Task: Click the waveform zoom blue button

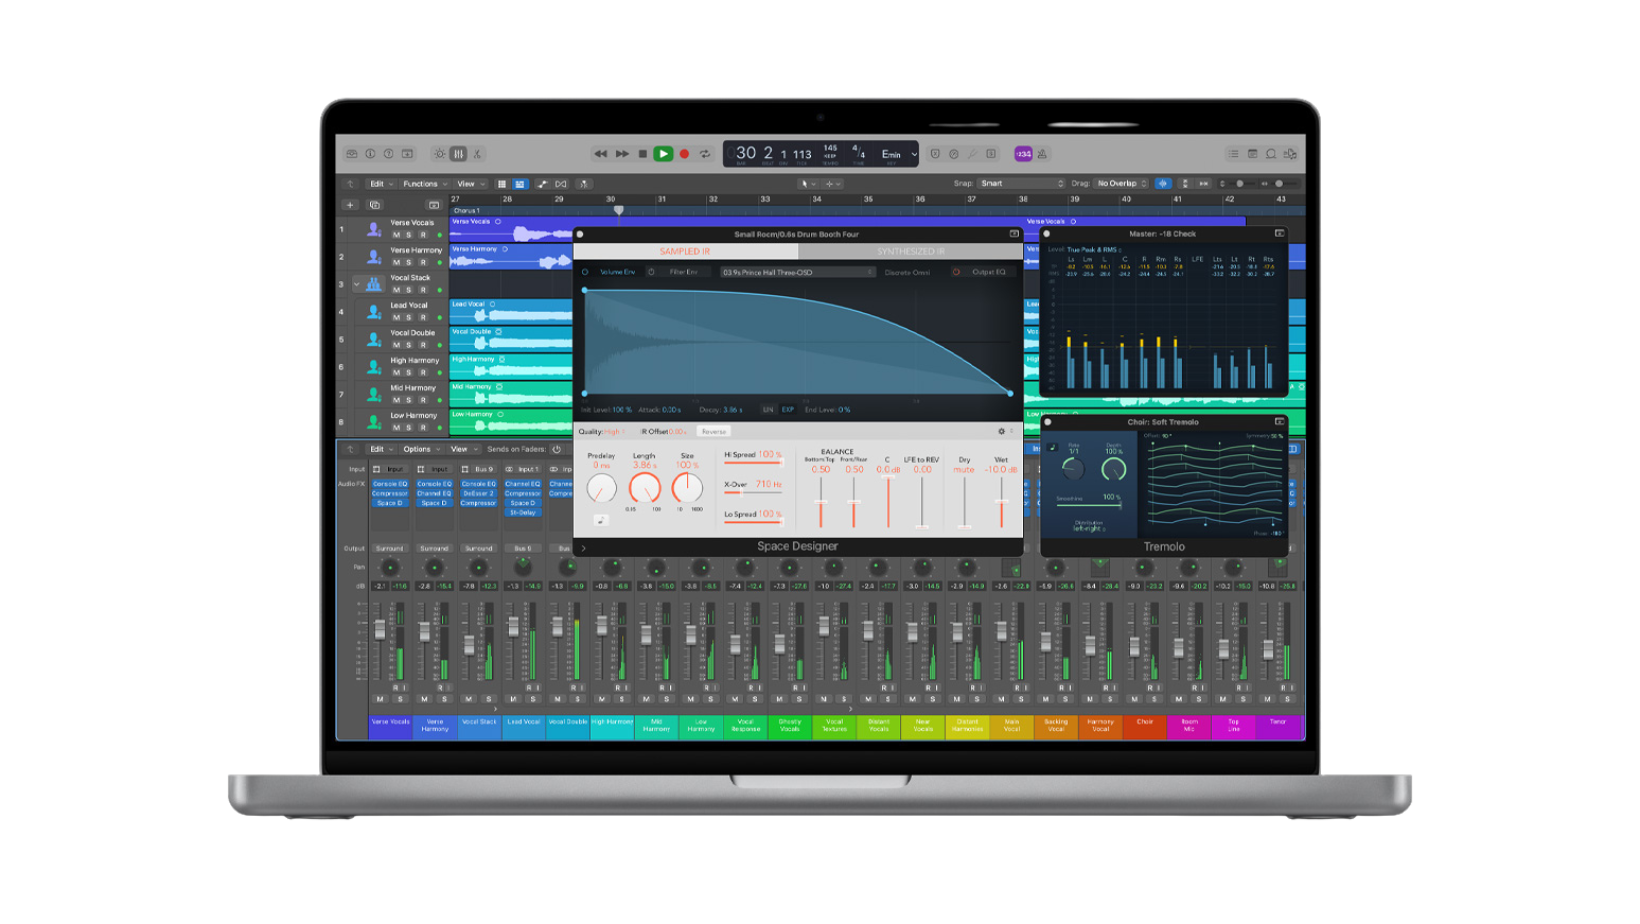Action: [1162, 184]
